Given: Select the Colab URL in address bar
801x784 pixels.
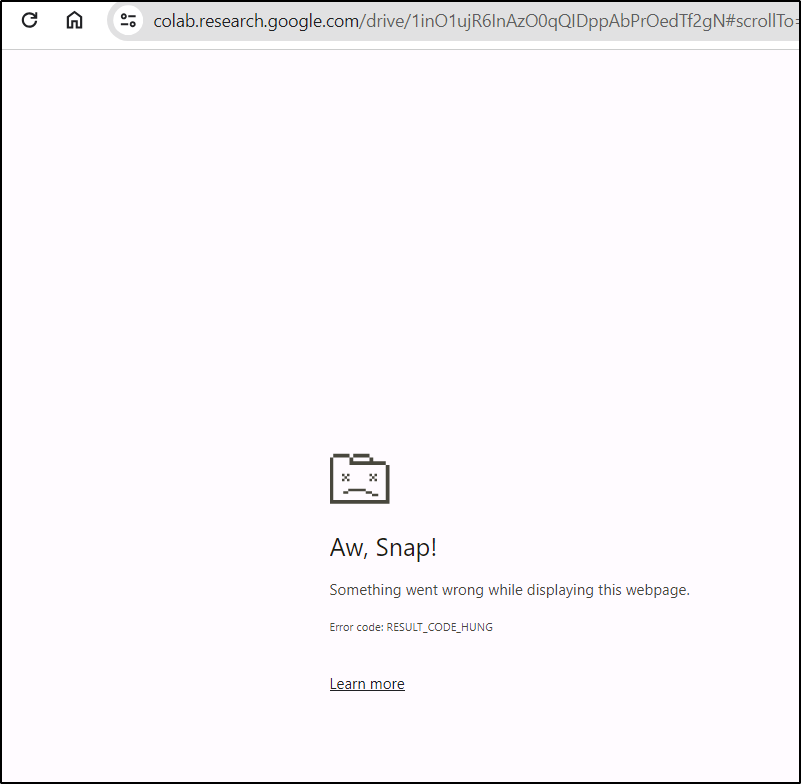Looking at the screenshot, I should [x=474, y=21].
